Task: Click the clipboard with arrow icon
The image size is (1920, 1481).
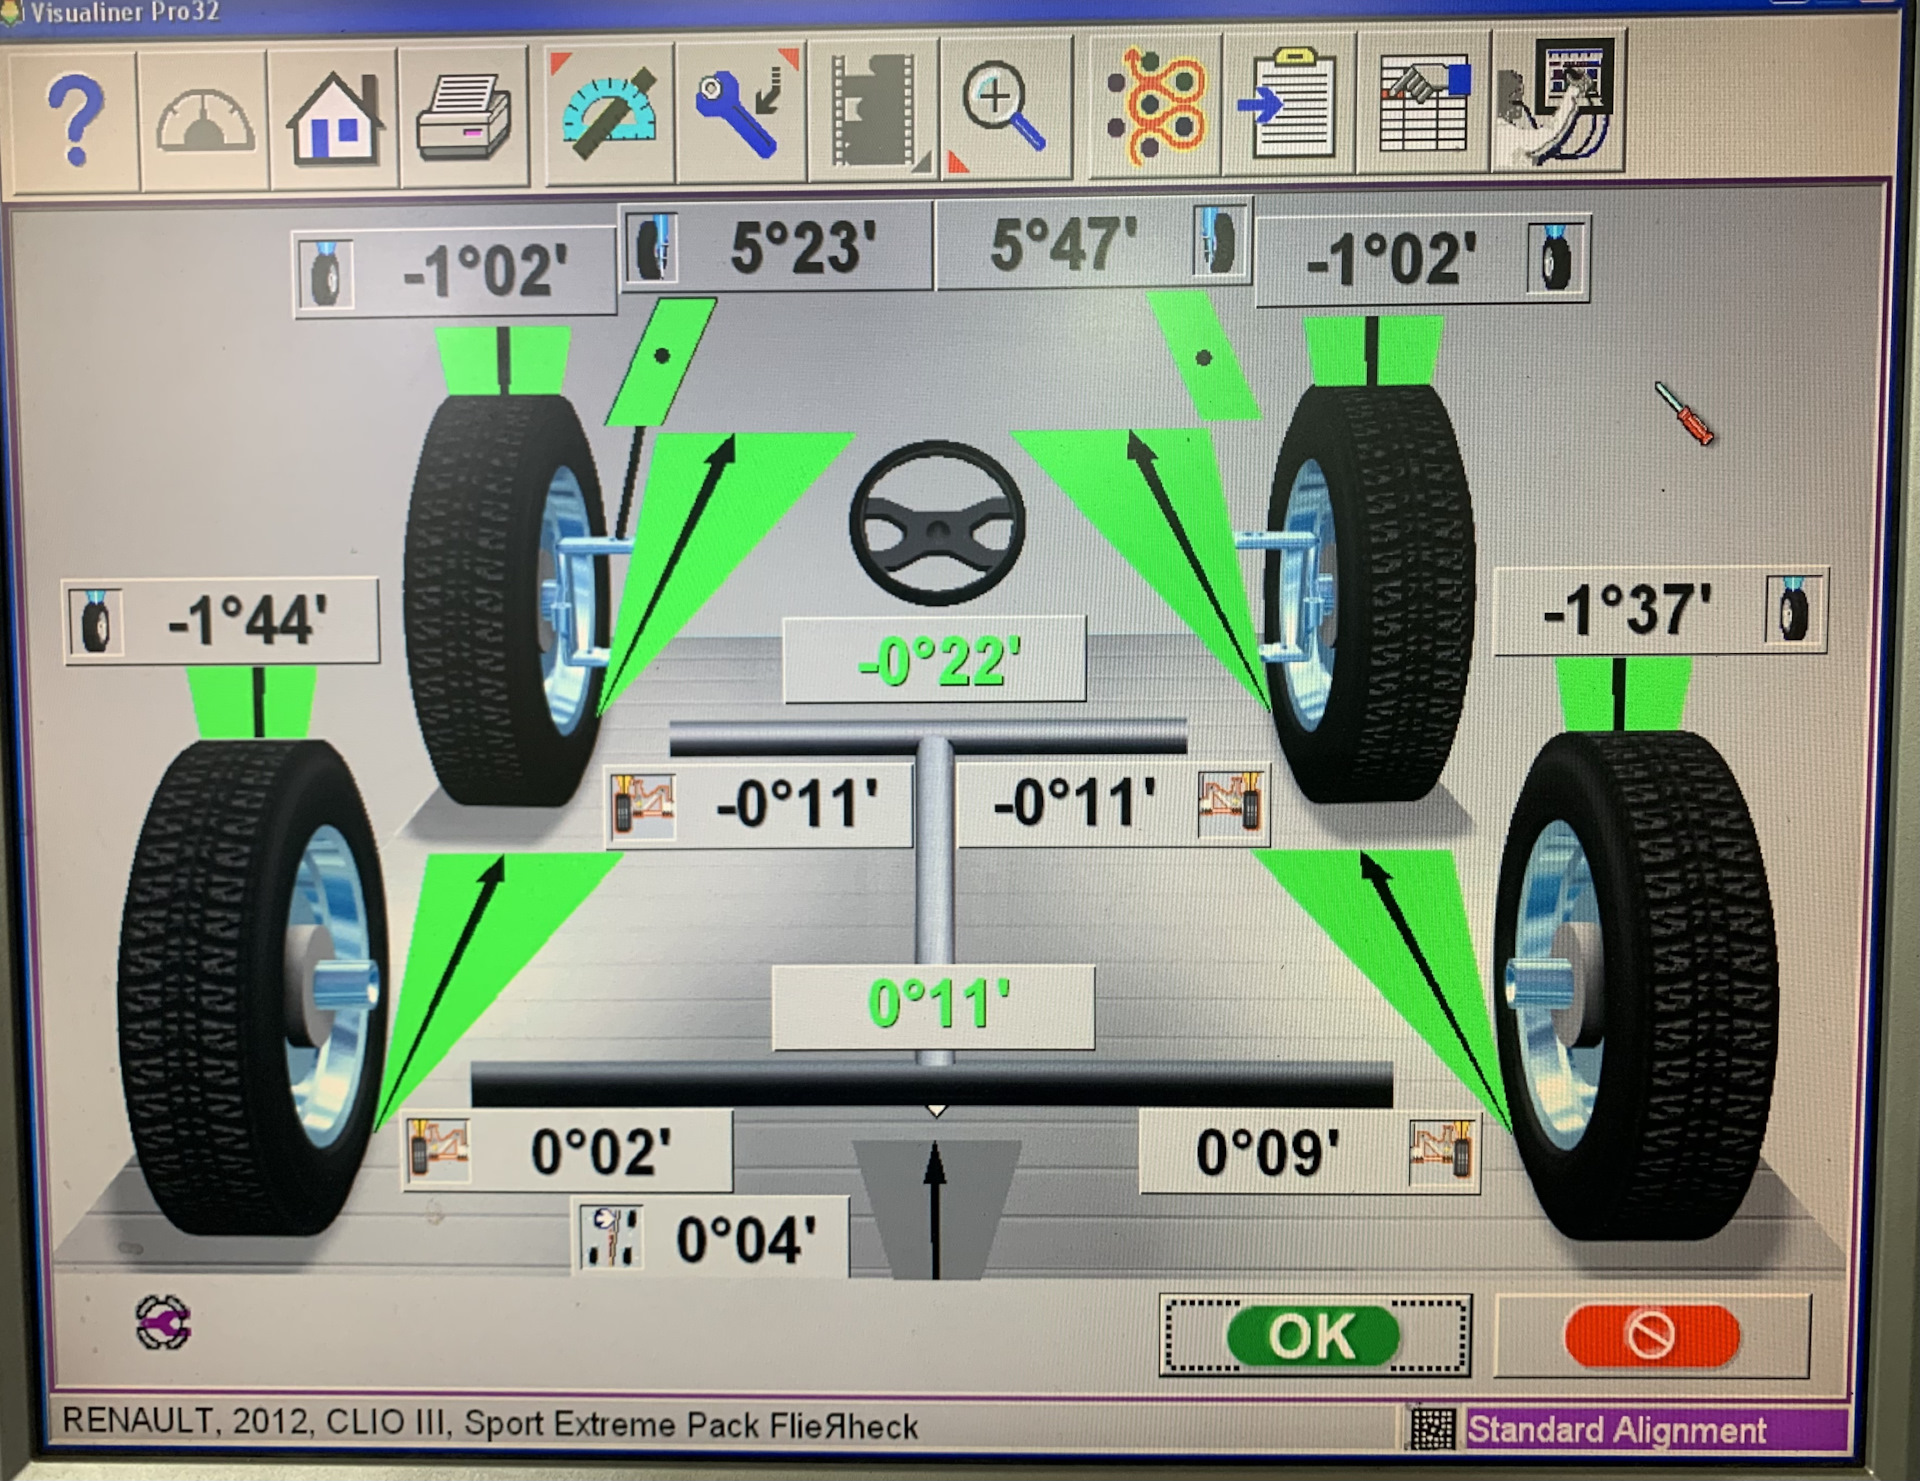Action: (1290, 106)
